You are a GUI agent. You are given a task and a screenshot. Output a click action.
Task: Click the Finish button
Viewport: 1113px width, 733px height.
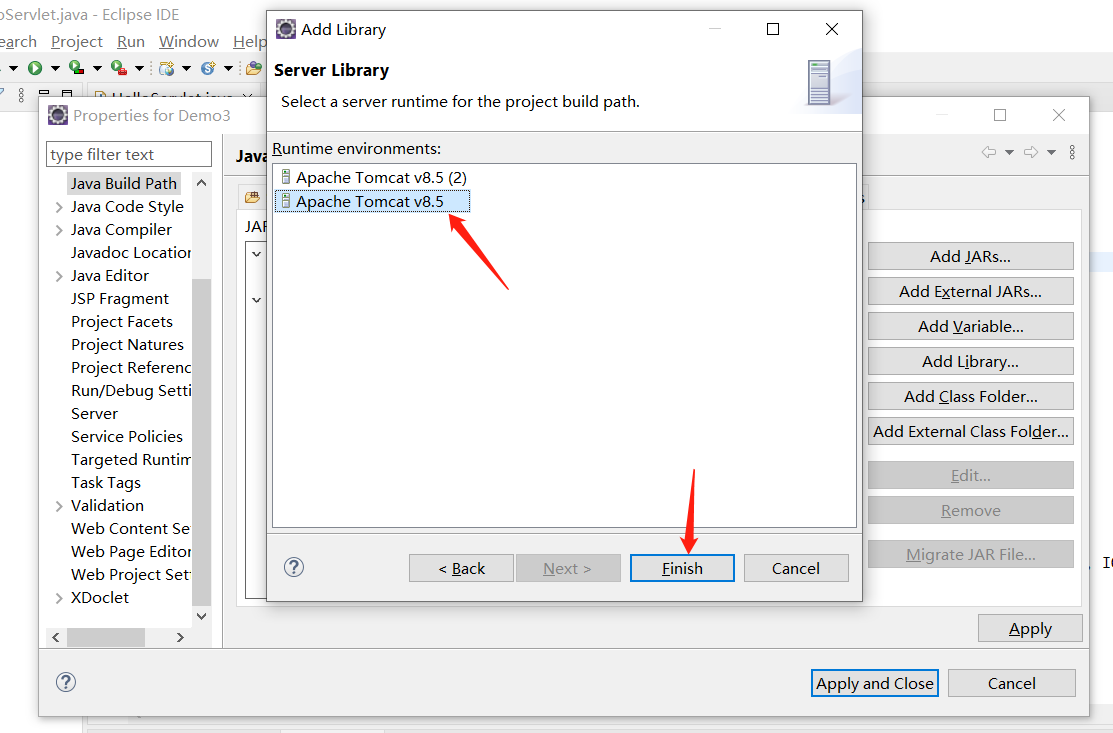click(x=682, y=568)
